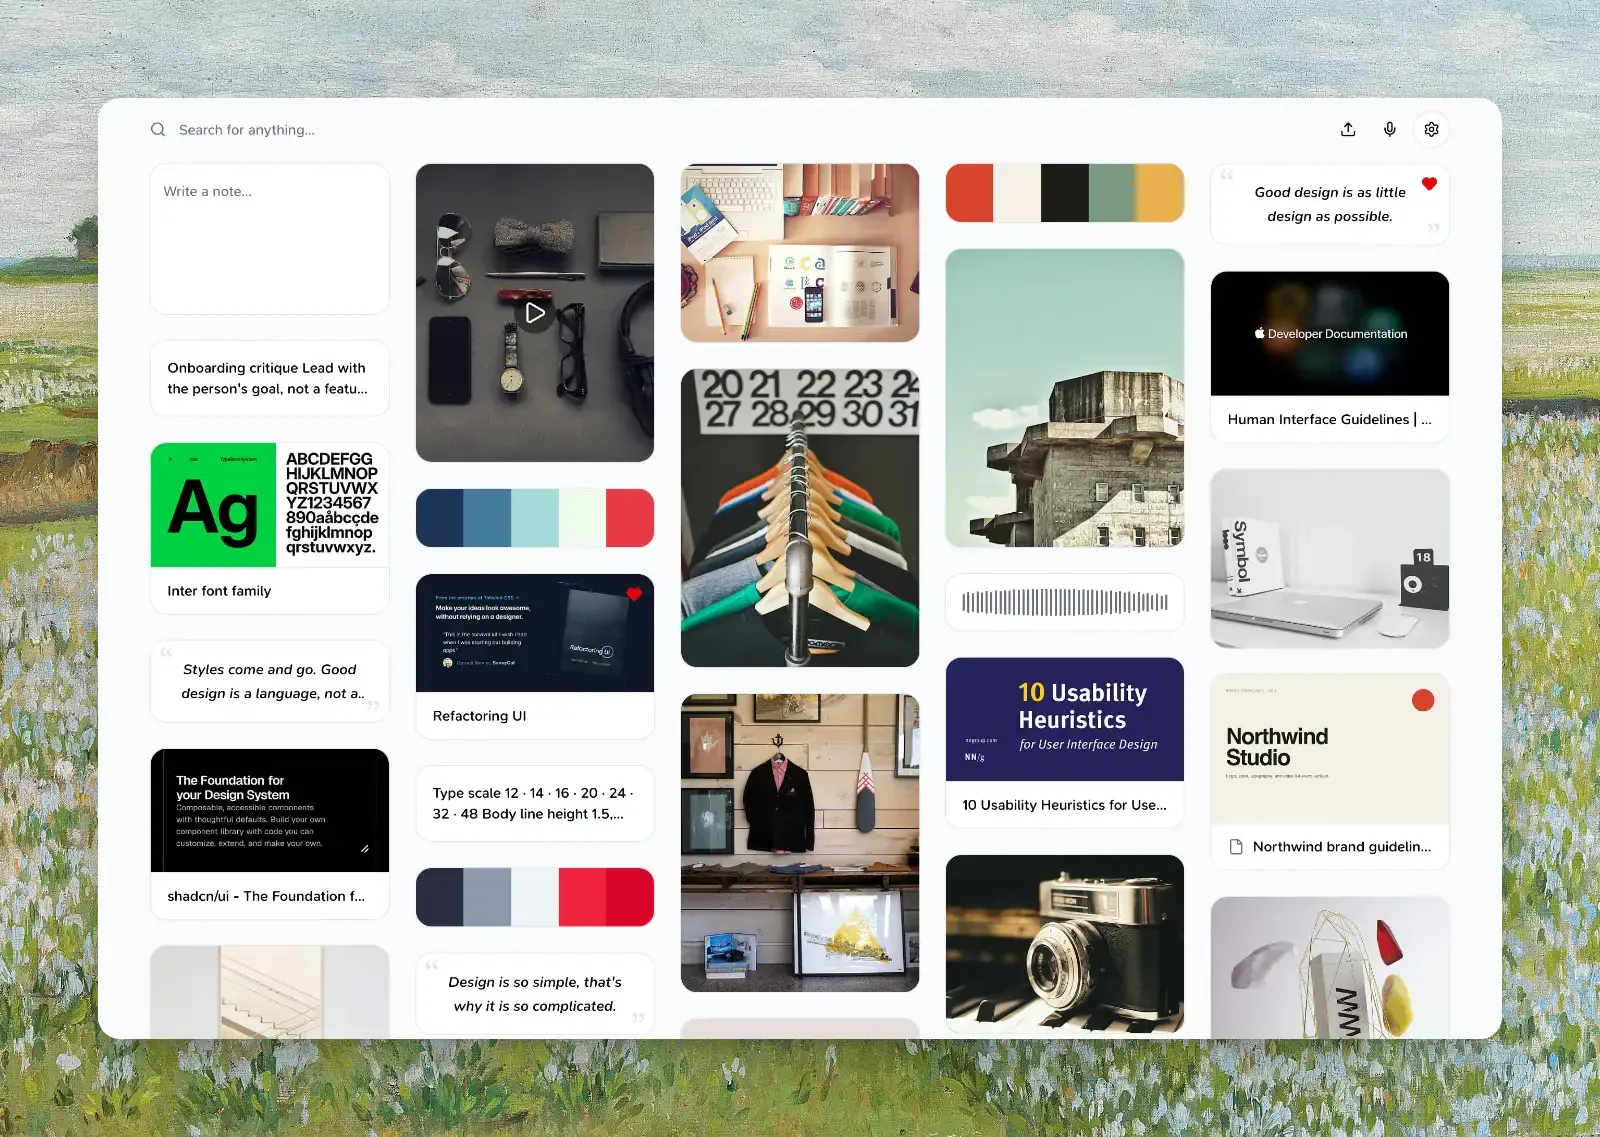Click the magnifier search icon
Viewport: 1600px width, 1137px height.
pyautogui.click(x=158, y=130)
